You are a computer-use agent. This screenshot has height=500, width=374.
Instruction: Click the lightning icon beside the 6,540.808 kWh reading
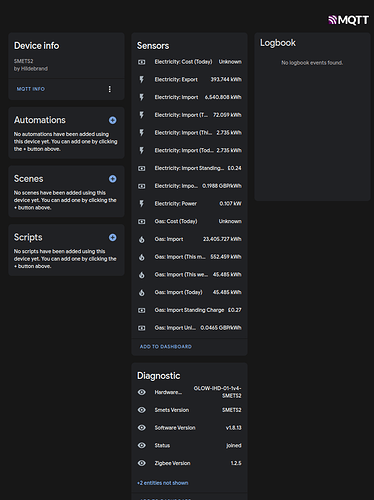click(x=142, y=97)
